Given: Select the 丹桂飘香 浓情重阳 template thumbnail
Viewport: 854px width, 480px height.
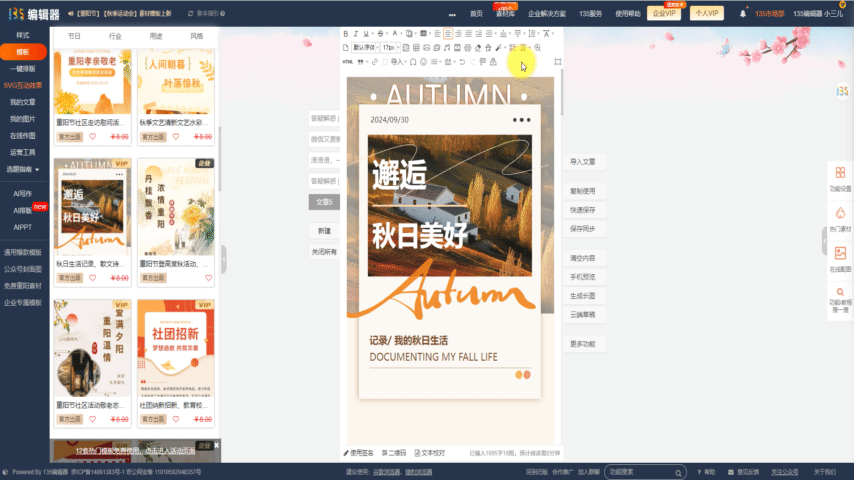Looking at the screenshot, I should (176, 207).
